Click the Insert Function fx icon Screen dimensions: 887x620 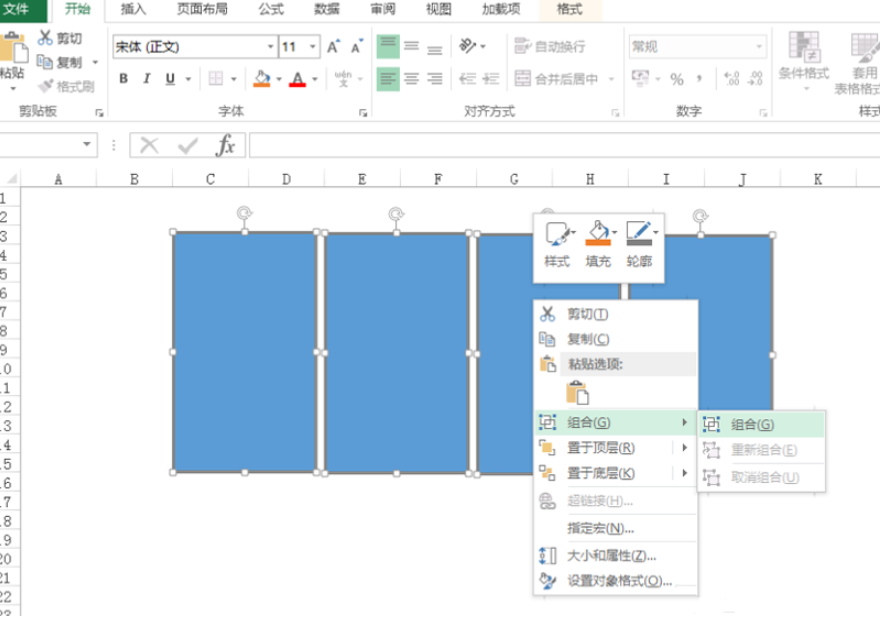pos(227,144)
